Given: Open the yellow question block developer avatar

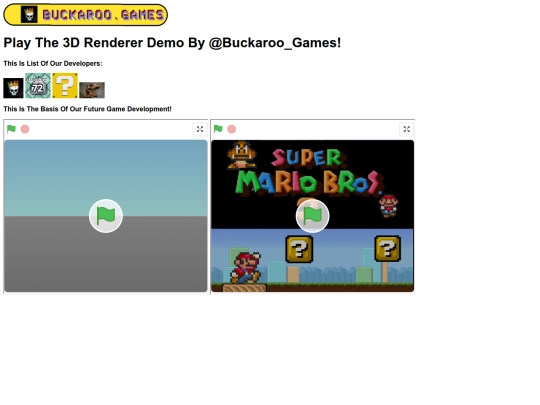Looking at the screenshot, I should pyautogui.click(x=65, y=85).
